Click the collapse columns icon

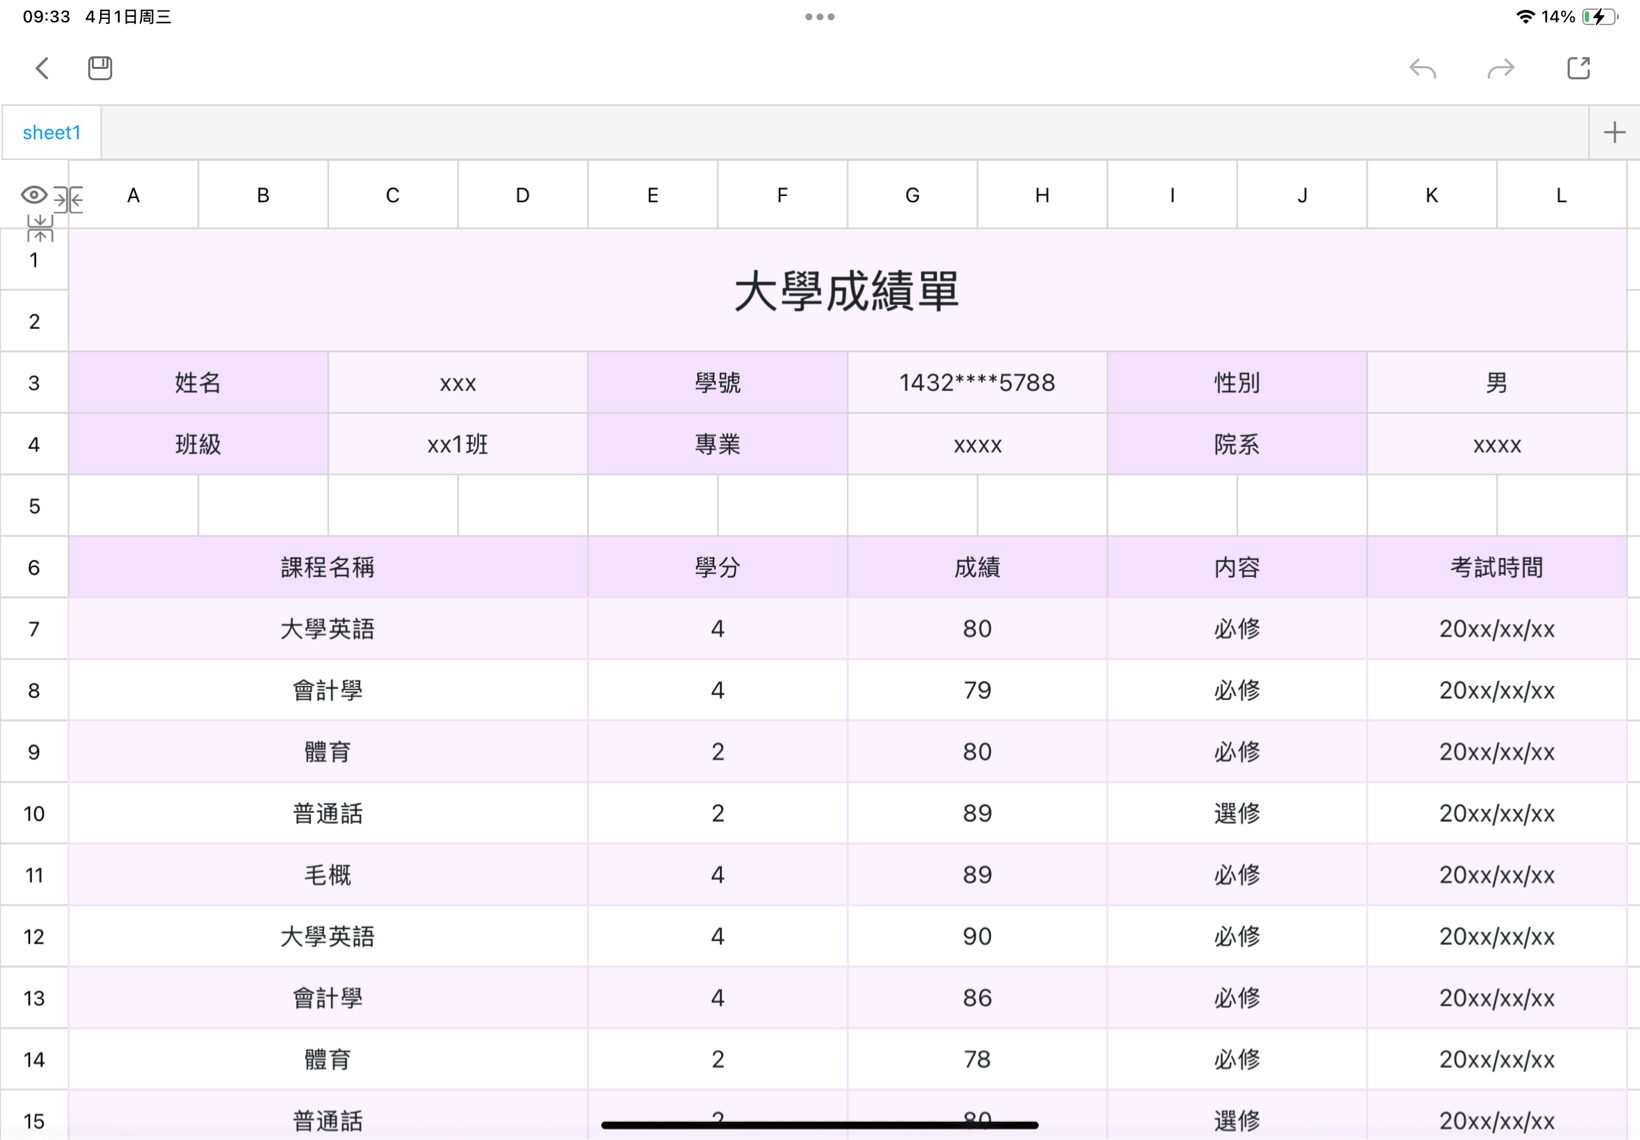[68, 199]
